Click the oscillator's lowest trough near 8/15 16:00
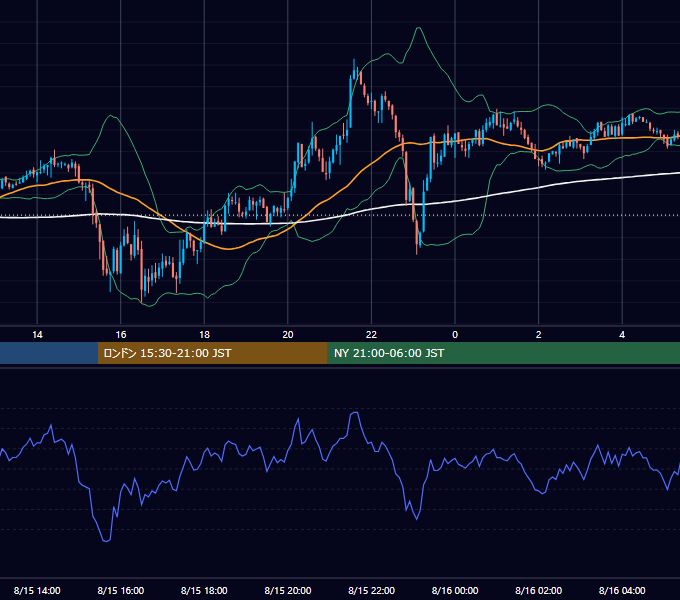Screen dimensions: 680x600 tap(106, 540)
